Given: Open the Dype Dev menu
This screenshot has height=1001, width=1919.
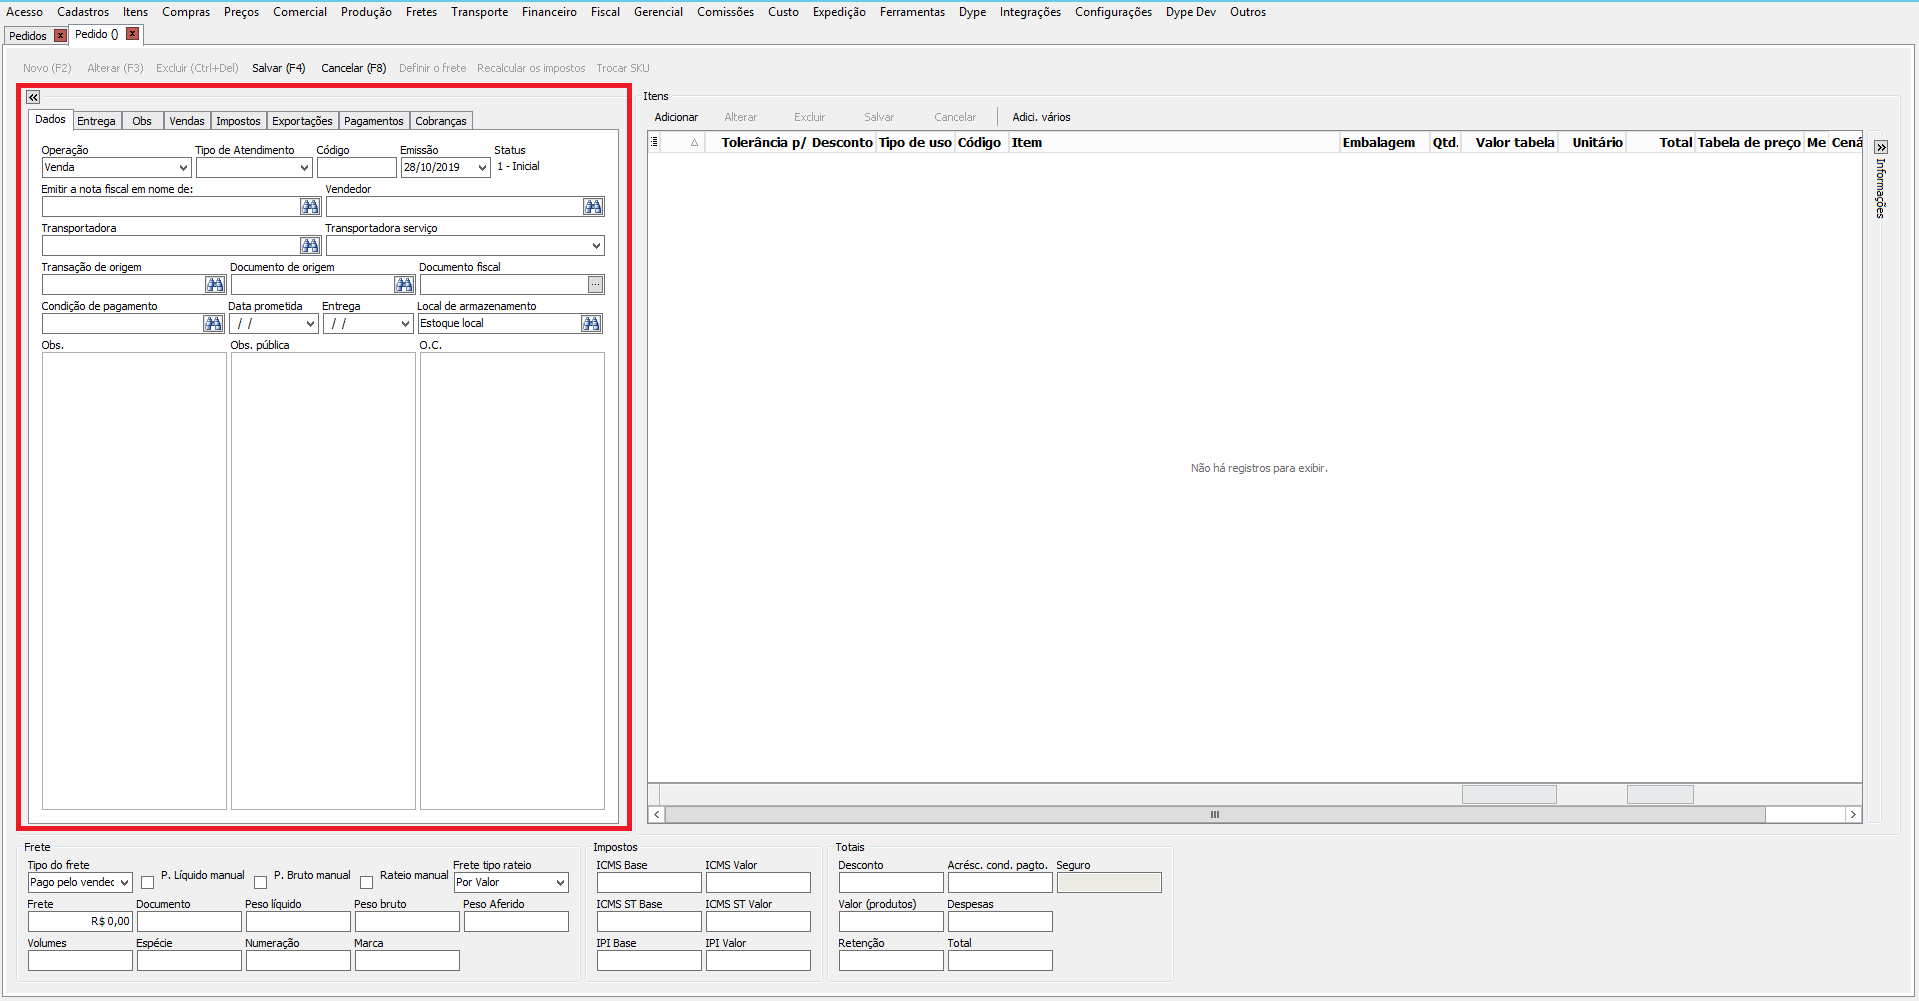Looking at the screenshot, I should pyautogui.click(x=1191, y=12).
